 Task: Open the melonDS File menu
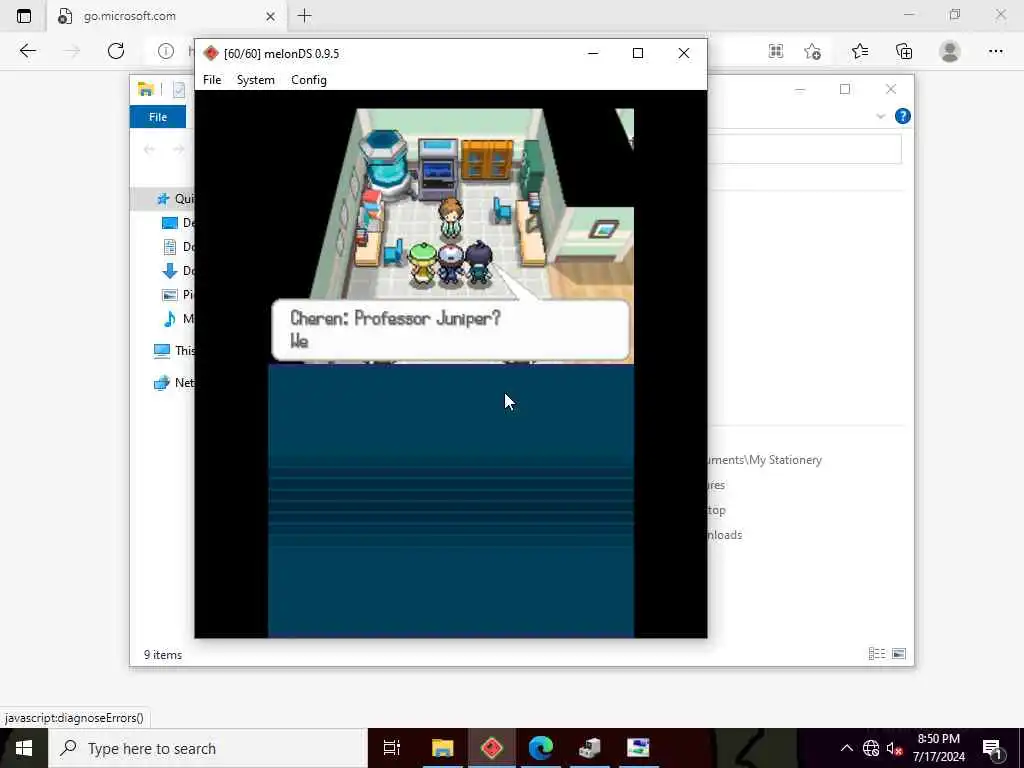coord(212,80)
